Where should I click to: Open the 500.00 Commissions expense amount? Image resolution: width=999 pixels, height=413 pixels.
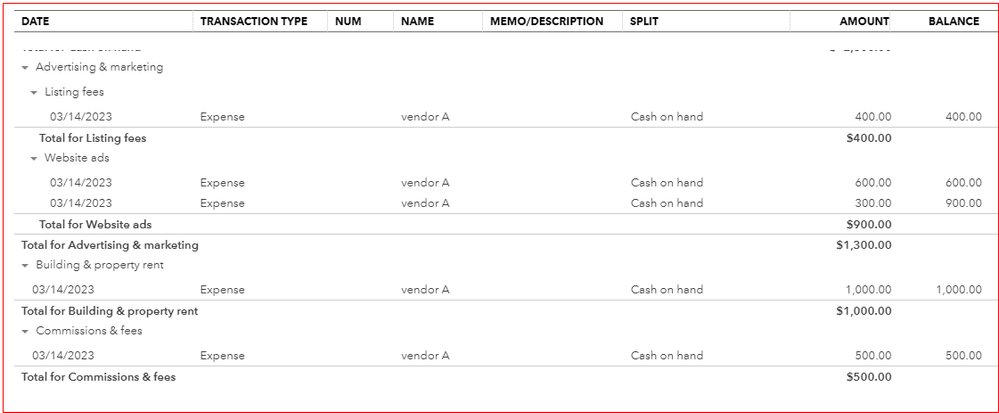[x=870, y=356]
